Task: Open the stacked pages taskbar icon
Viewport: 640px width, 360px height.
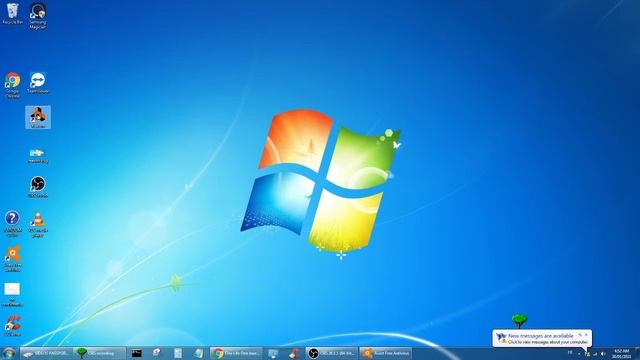Action: tap(199, 353)
